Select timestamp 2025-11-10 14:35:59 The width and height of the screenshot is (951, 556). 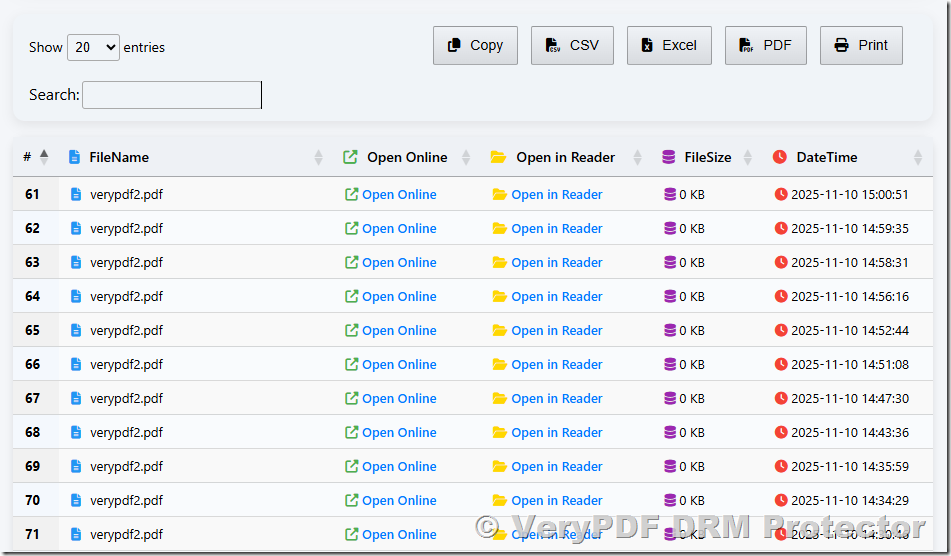point(850,466)
